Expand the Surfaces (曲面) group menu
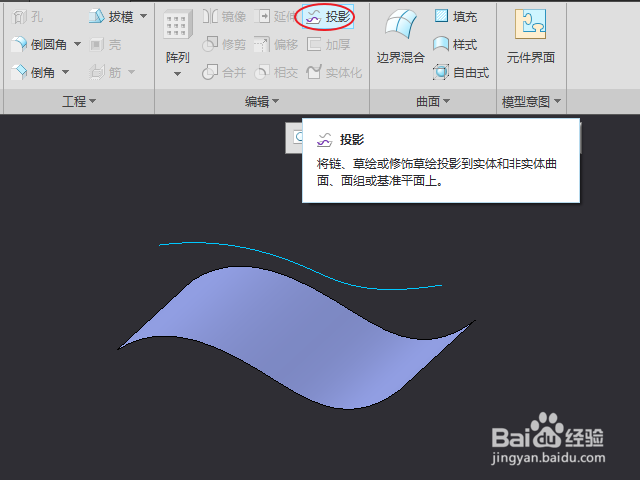Image resolution: width=640 pixels, height=480 pixels. [433, 101]
